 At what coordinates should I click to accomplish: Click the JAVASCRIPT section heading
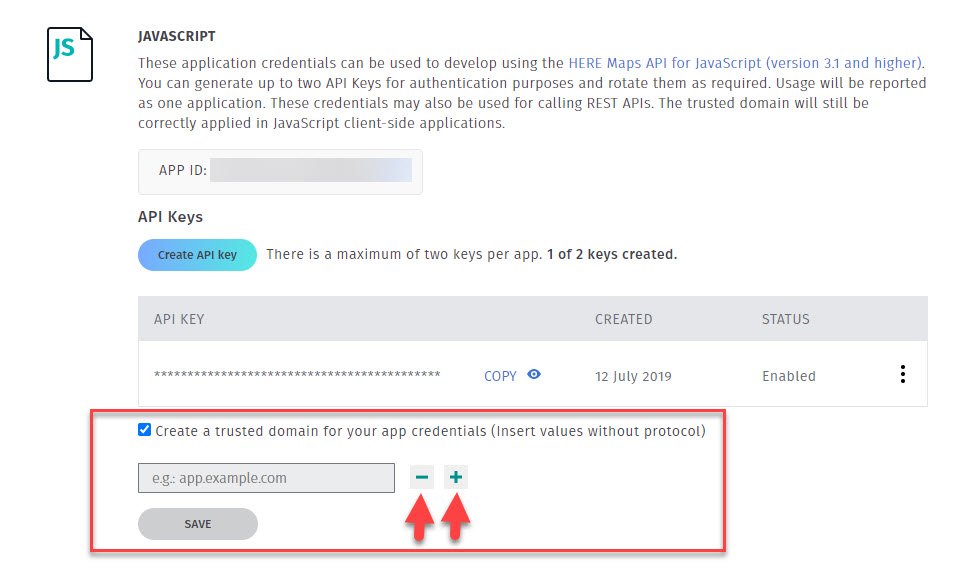(x=177, y=36)
